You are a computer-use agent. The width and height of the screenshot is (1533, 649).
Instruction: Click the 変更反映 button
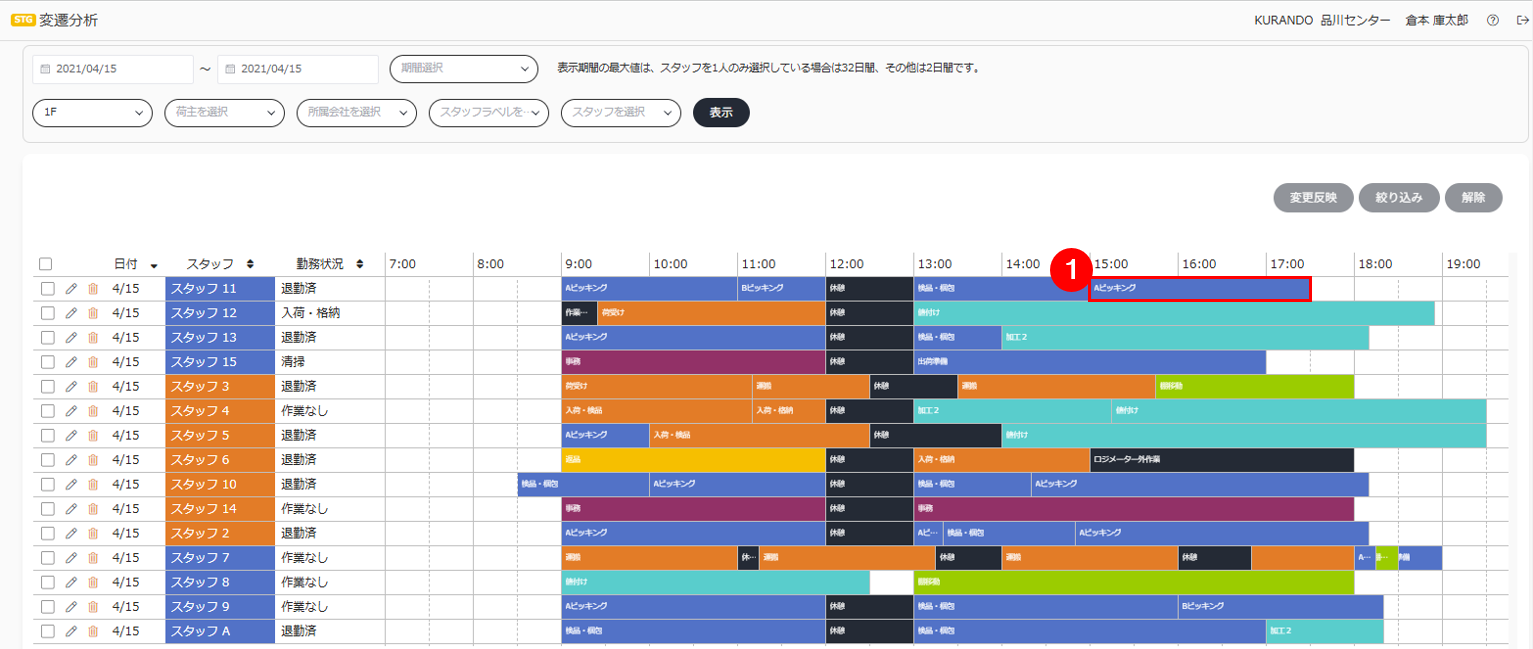coord(1313,198)
